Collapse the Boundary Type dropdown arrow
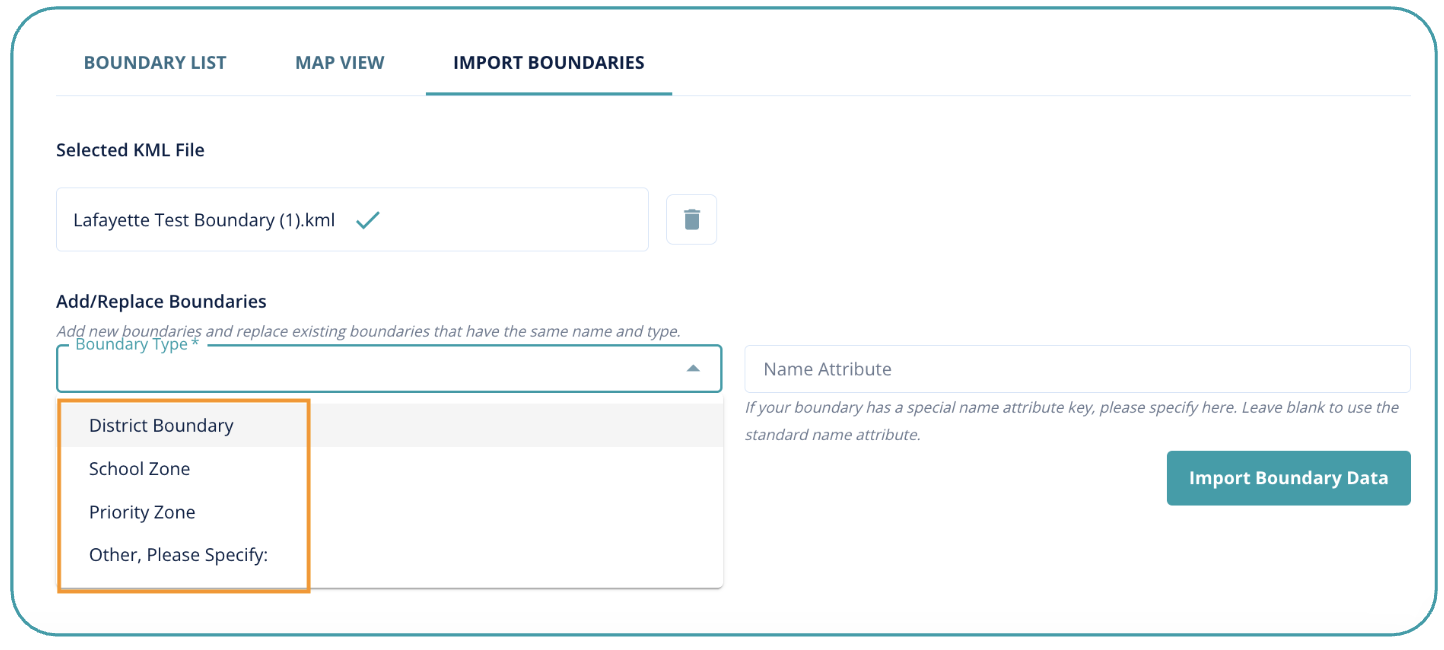The height and width of the screenshot is (650, 1444). [x=693, y=369]
